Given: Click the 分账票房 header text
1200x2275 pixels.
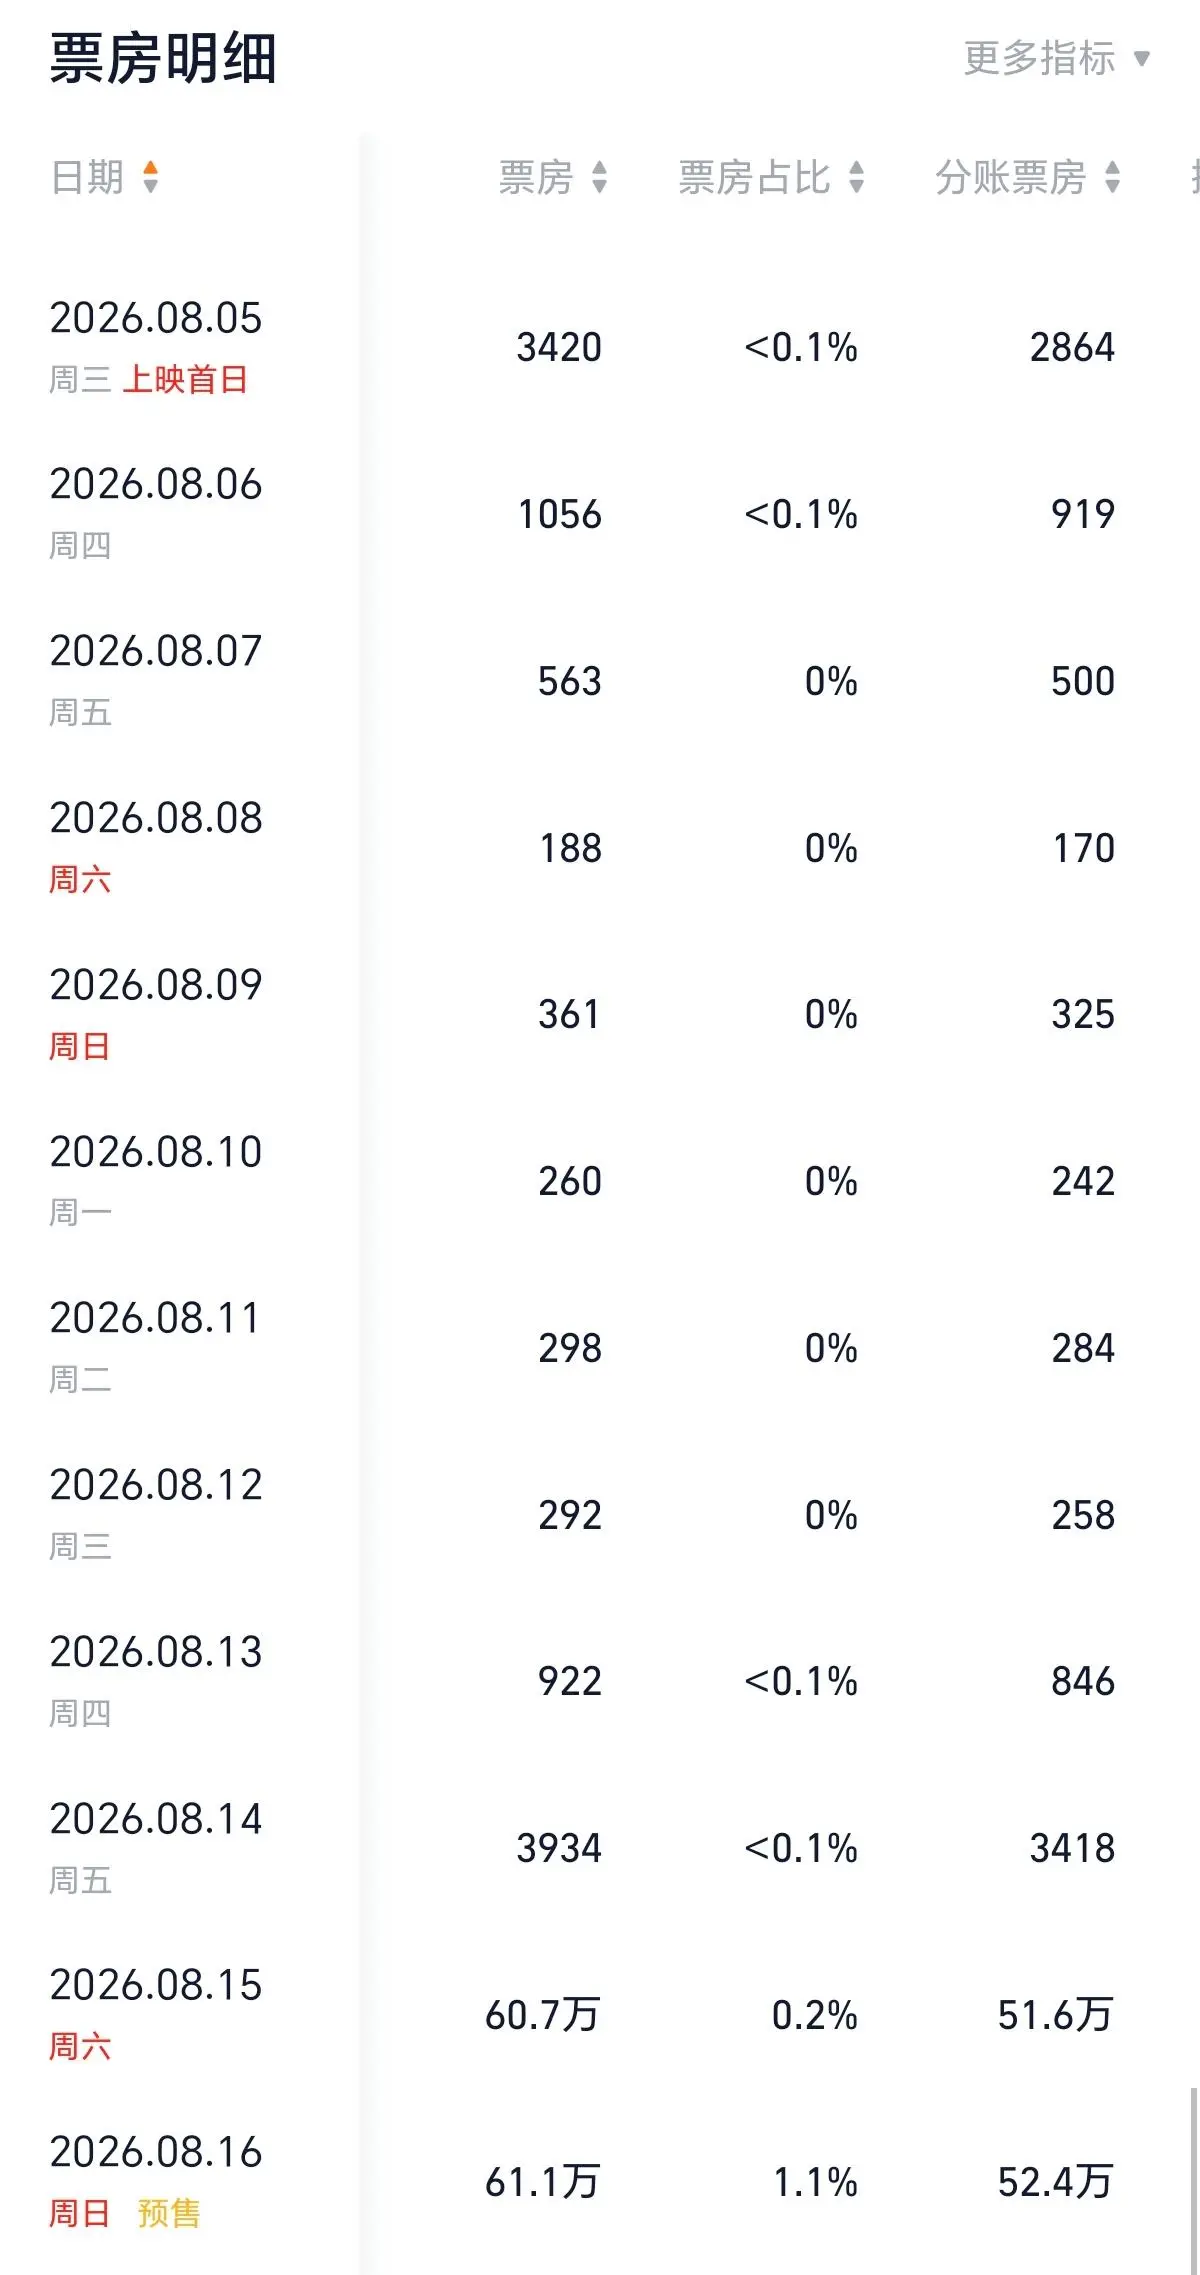Looking at the screenshot, I should point(1010,177).
